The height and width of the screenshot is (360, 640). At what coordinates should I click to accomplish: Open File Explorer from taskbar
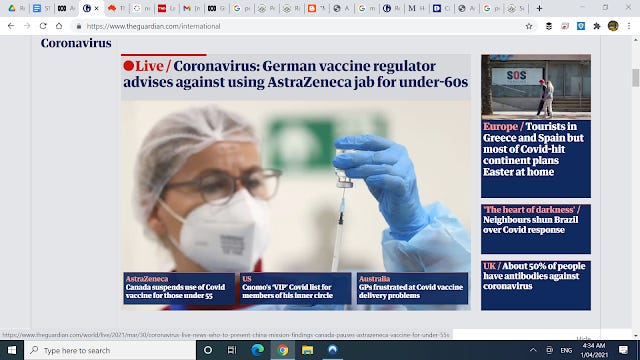coord(307,350)
